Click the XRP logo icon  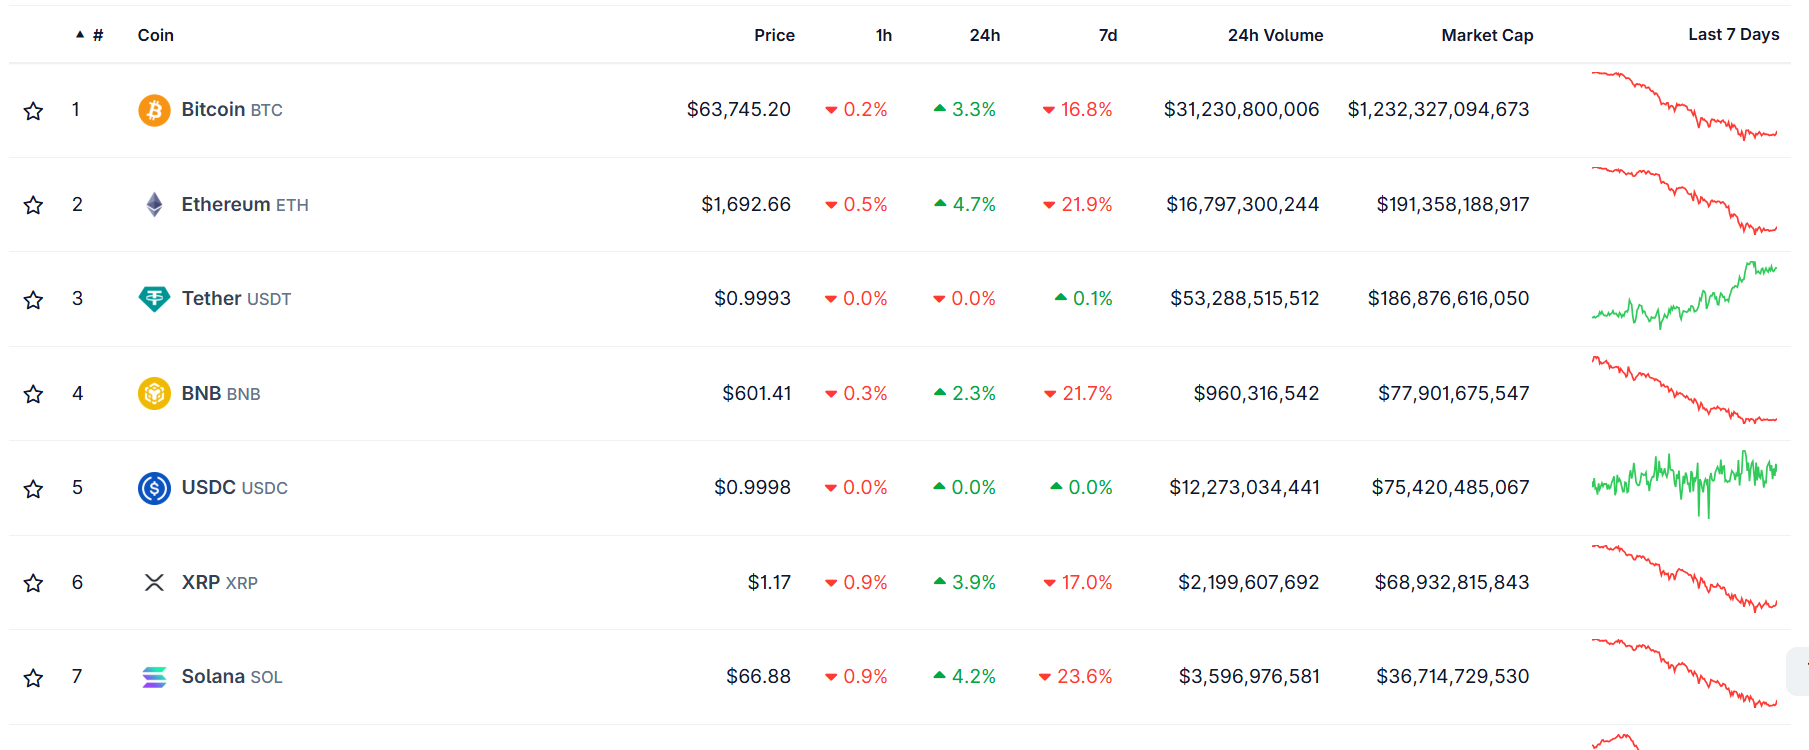[154, 583]
